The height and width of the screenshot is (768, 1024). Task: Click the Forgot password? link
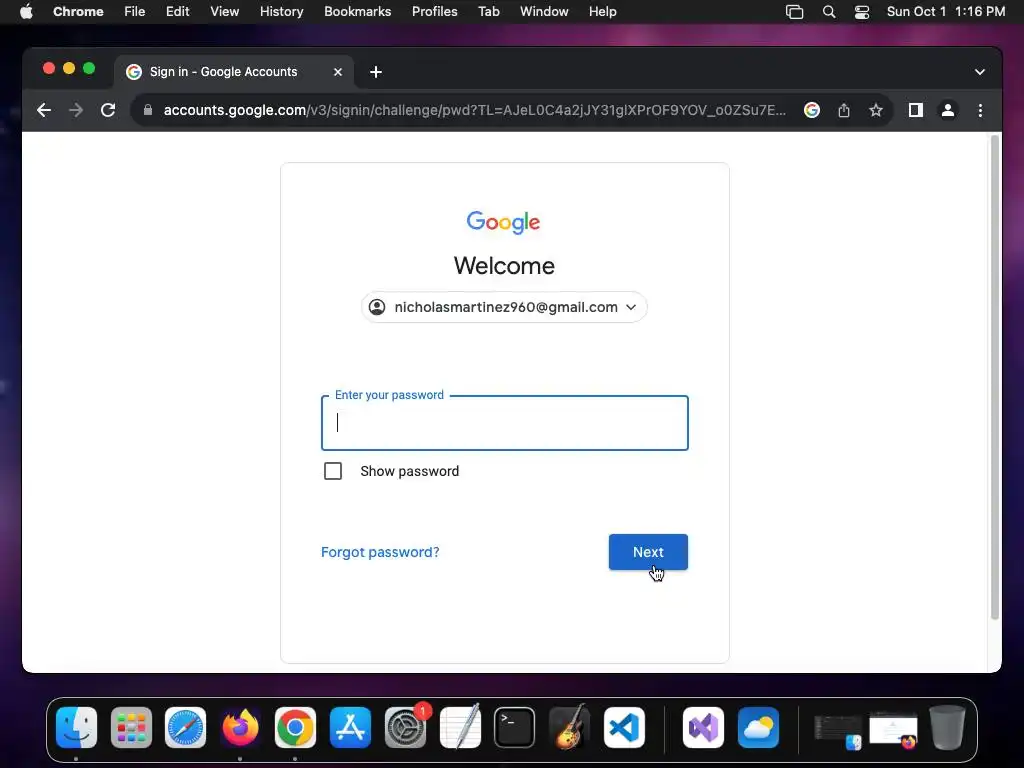(x=380, y=552)
